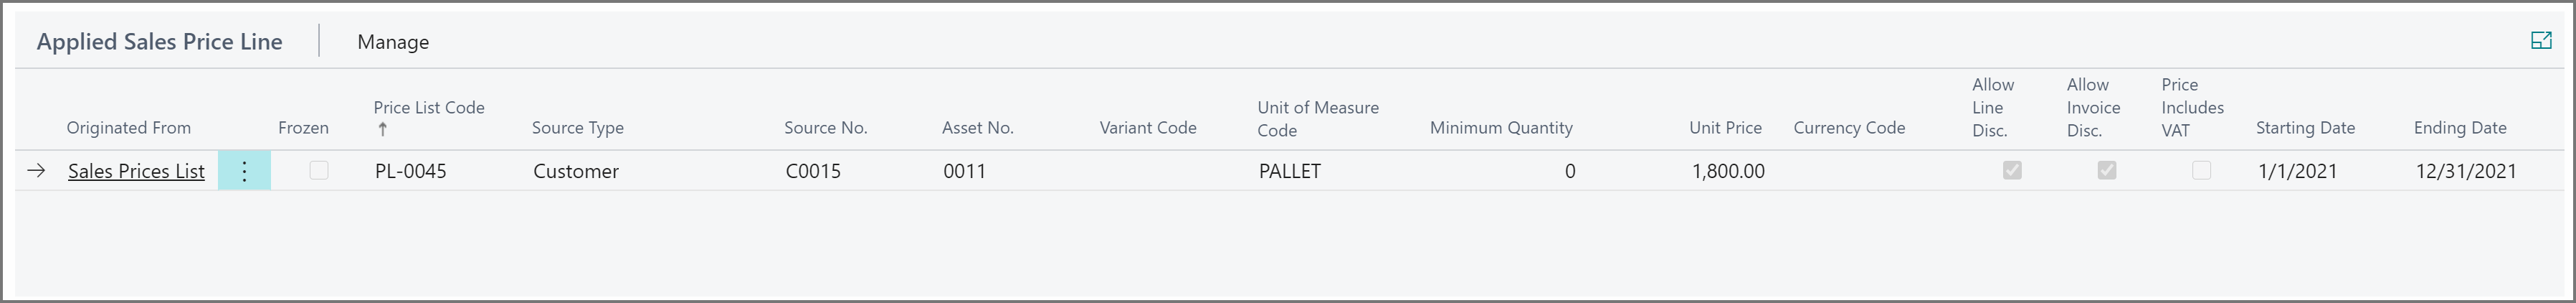Click the Customer source type cell
2576x303 pixels.
point(576,172)
